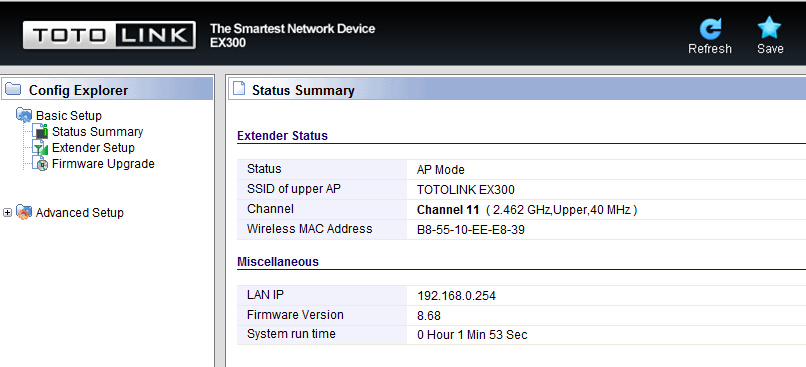Image resolution: width=806 pixels, height=367 pixels.
Task: Click the document icon beside Status Summary header
Action: pyautogui.click(x=239, y=89)
